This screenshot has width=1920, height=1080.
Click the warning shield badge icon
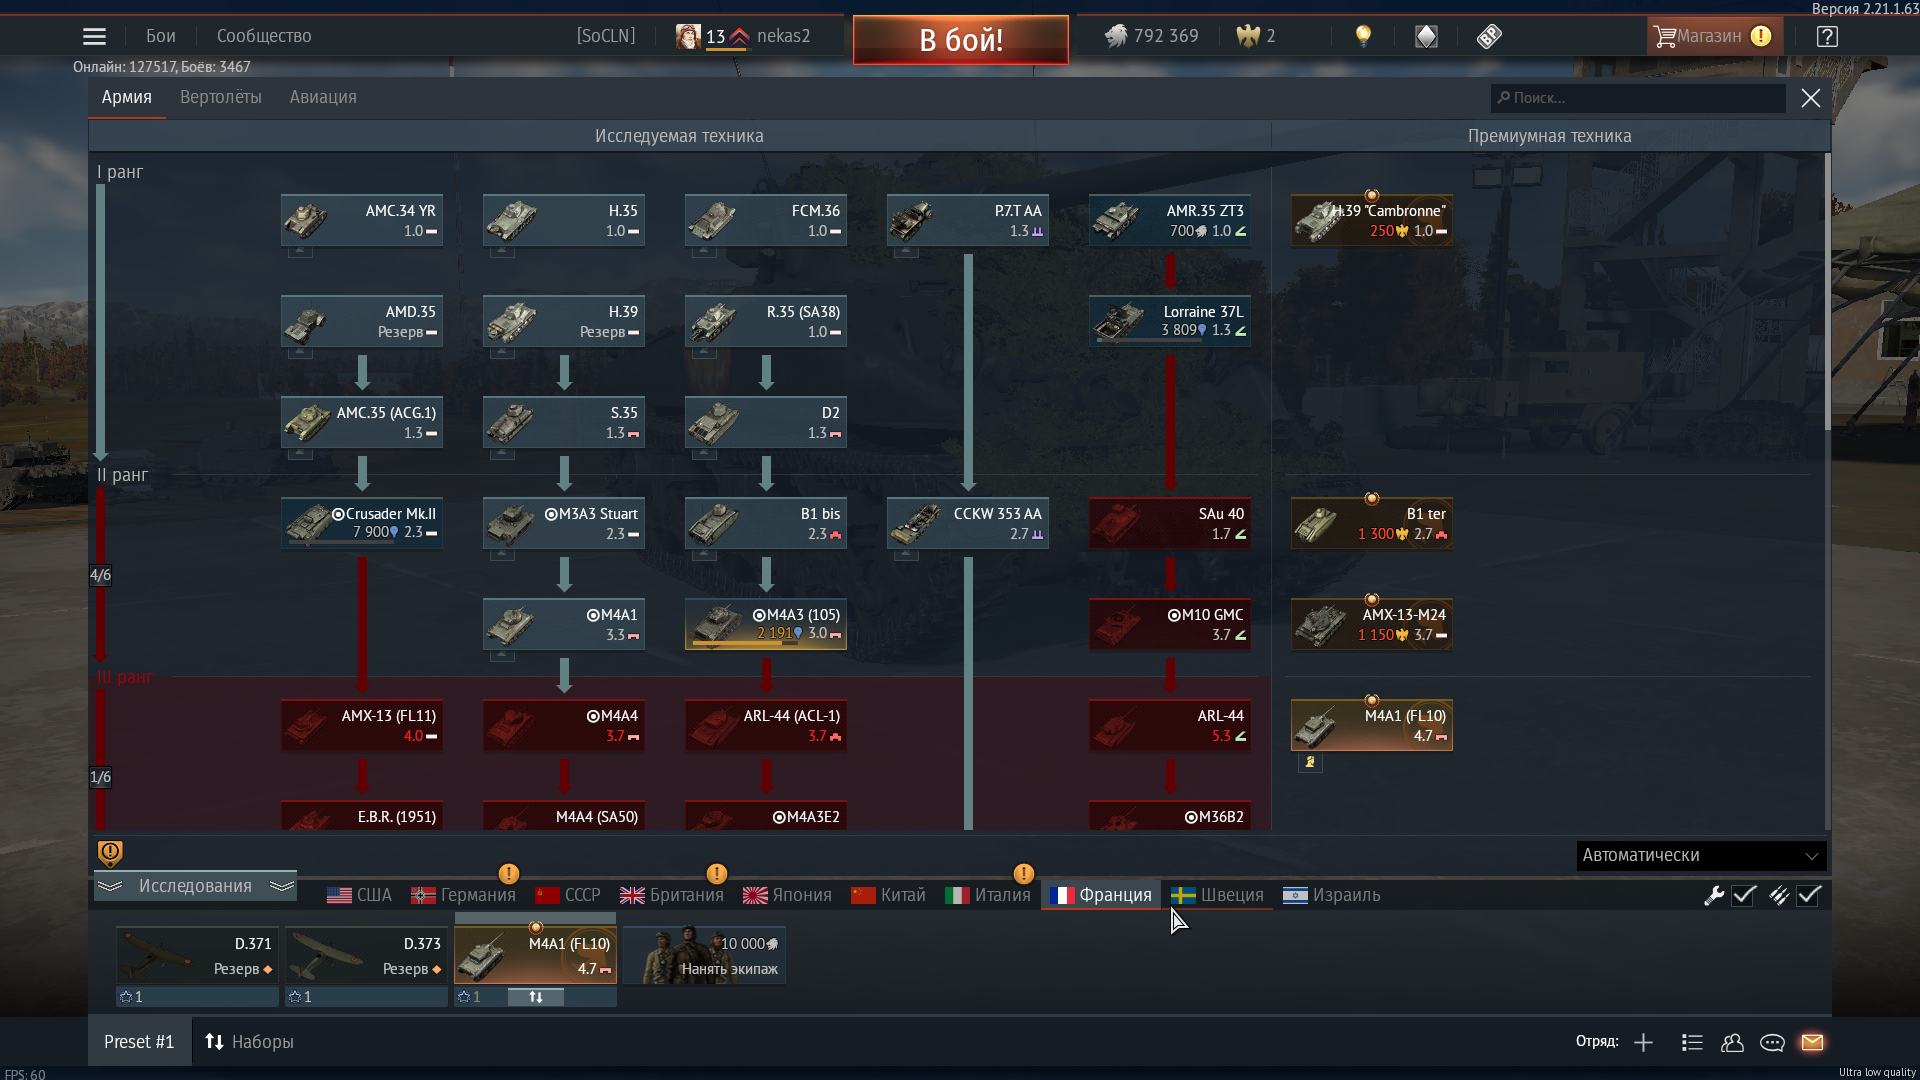click(110, 853)
